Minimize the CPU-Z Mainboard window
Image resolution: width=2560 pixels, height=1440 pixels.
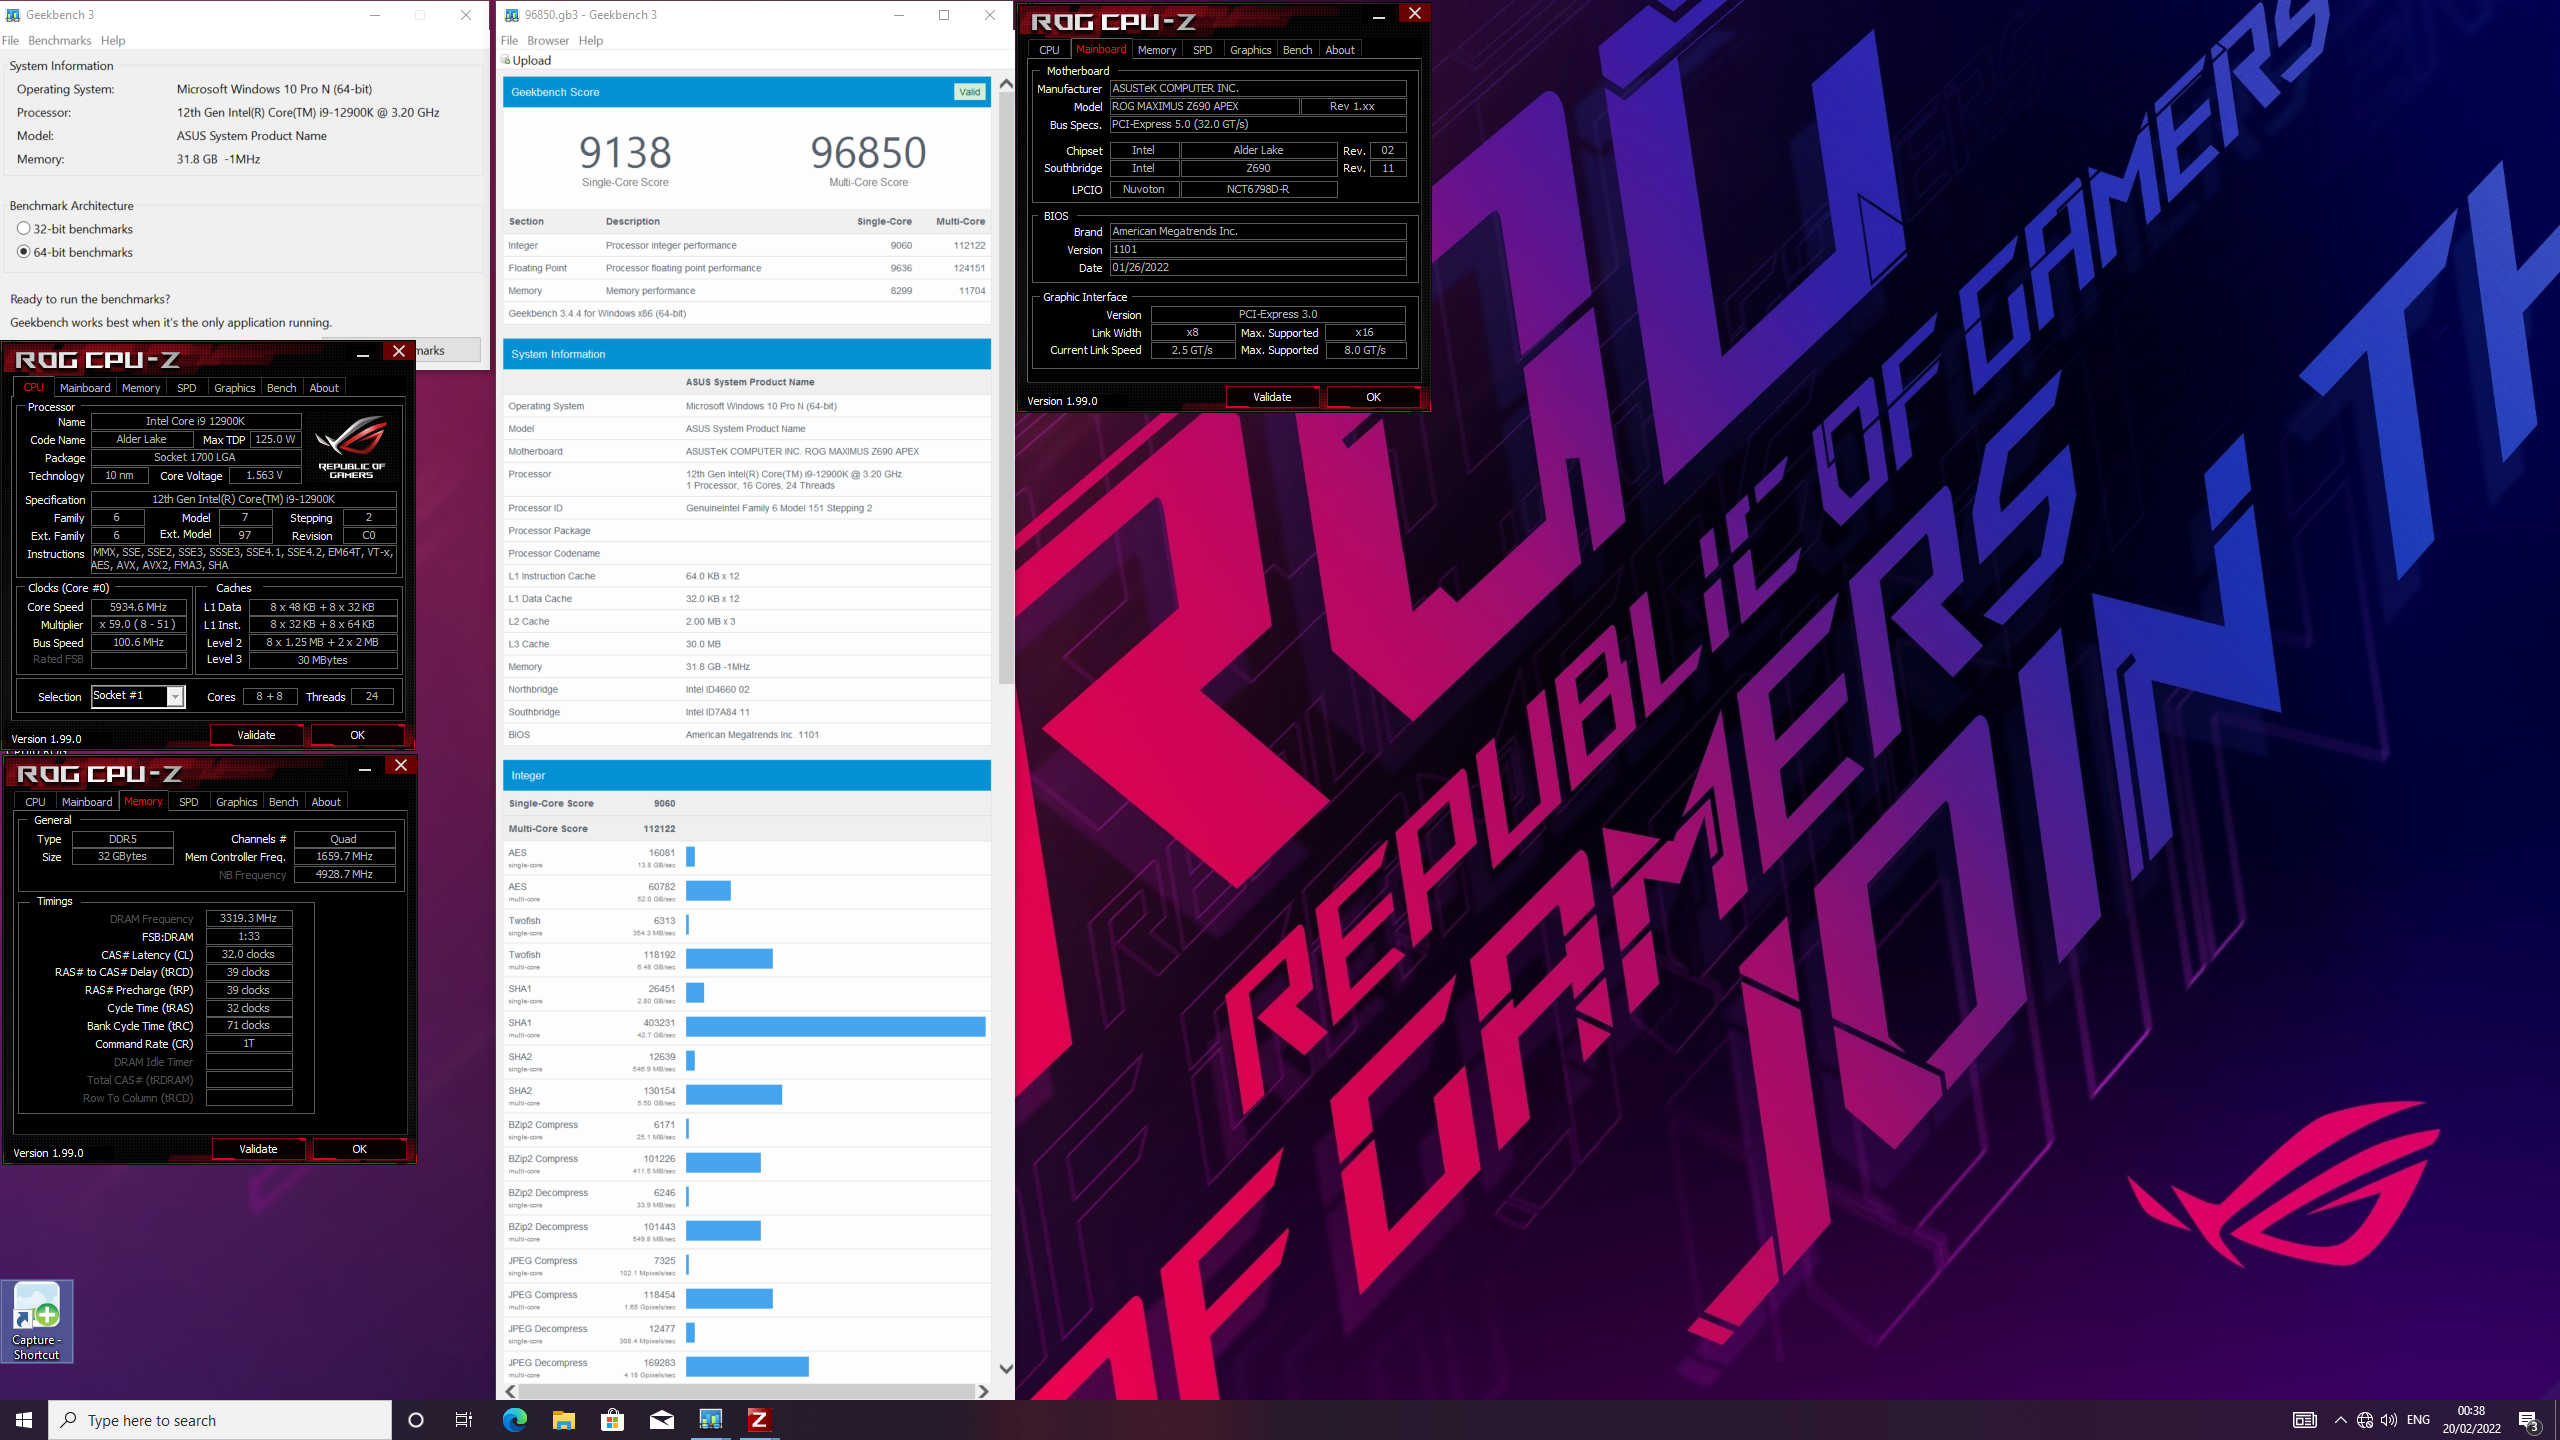1379,14
